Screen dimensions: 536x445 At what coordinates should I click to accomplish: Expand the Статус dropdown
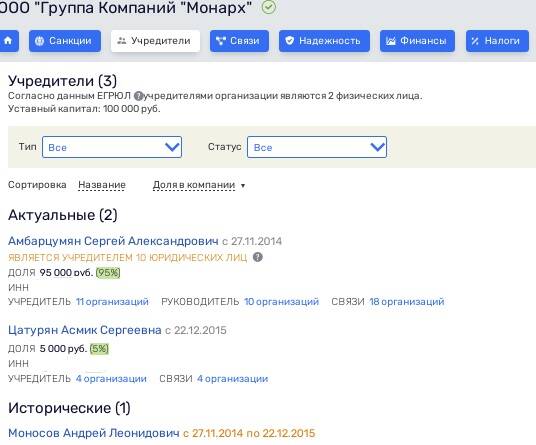(317, 147)
